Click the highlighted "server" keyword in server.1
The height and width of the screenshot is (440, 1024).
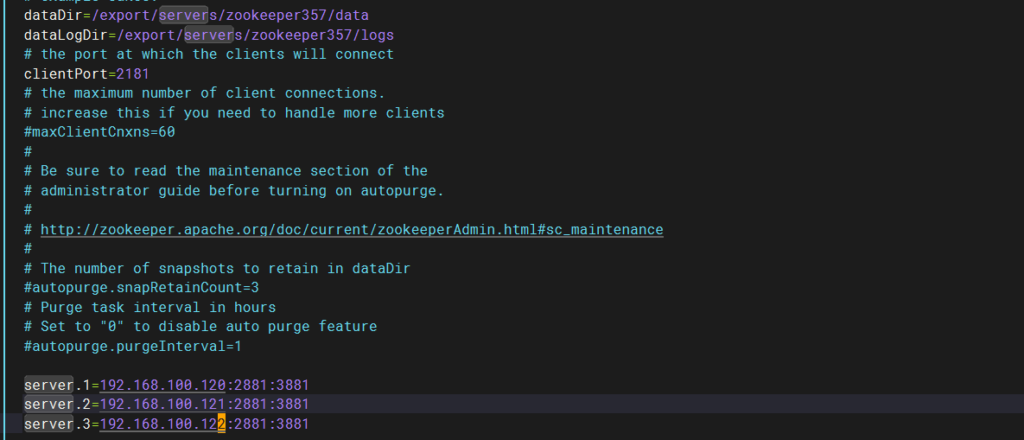pyautogui.click(x=49, y=385)
